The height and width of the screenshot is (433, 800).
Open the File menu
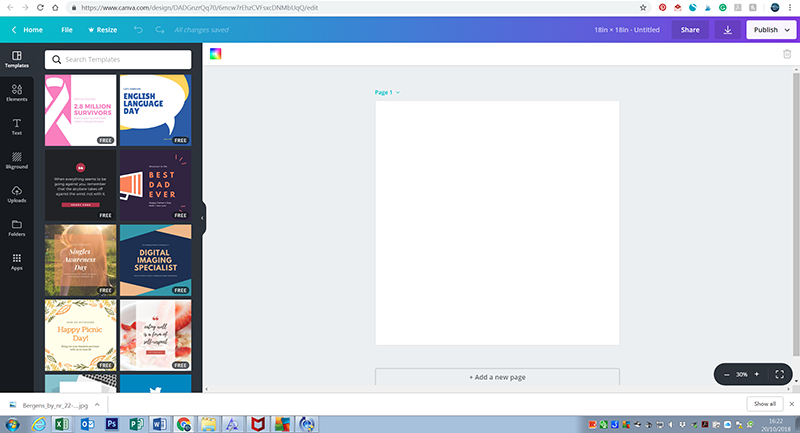click(66, 30)
